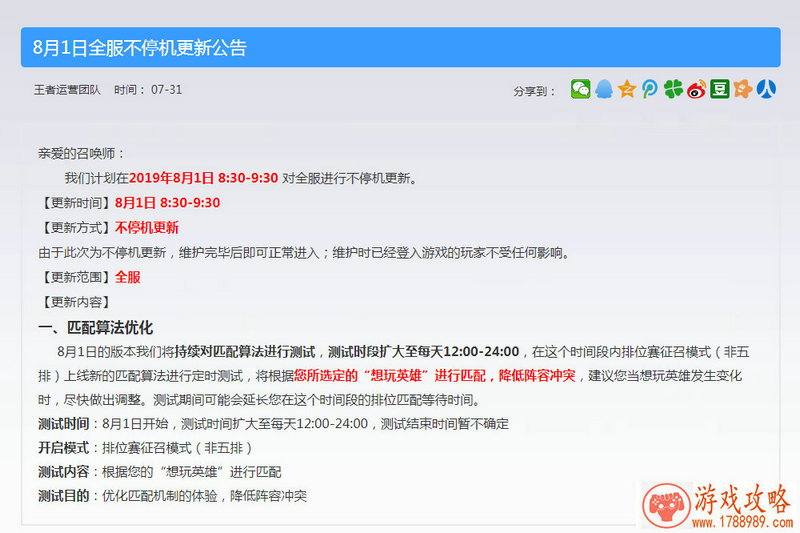The height and width of the screenshot is (533, 800).
Task: Click the red 不停机更新 text
Action: [x=147, y=227]
